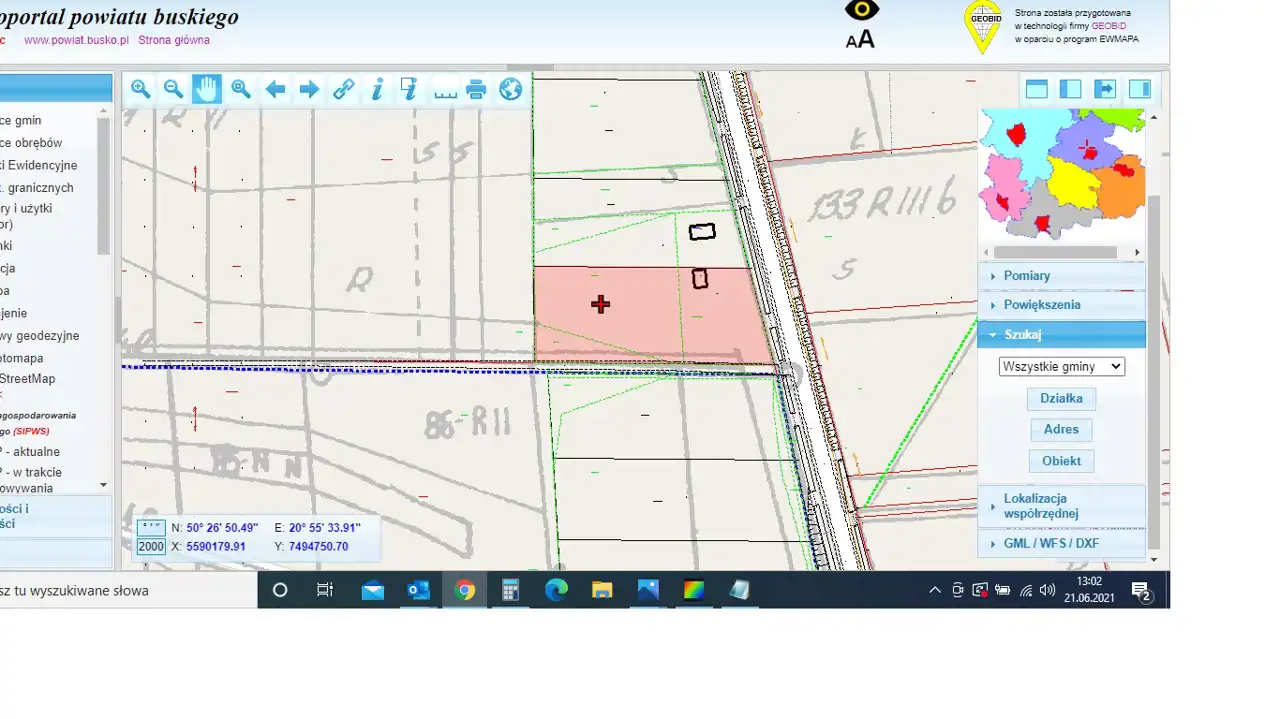Click the eye accessibility contrast icon
The width and height of the screenshot is (1280, 719).
point(861,11)
